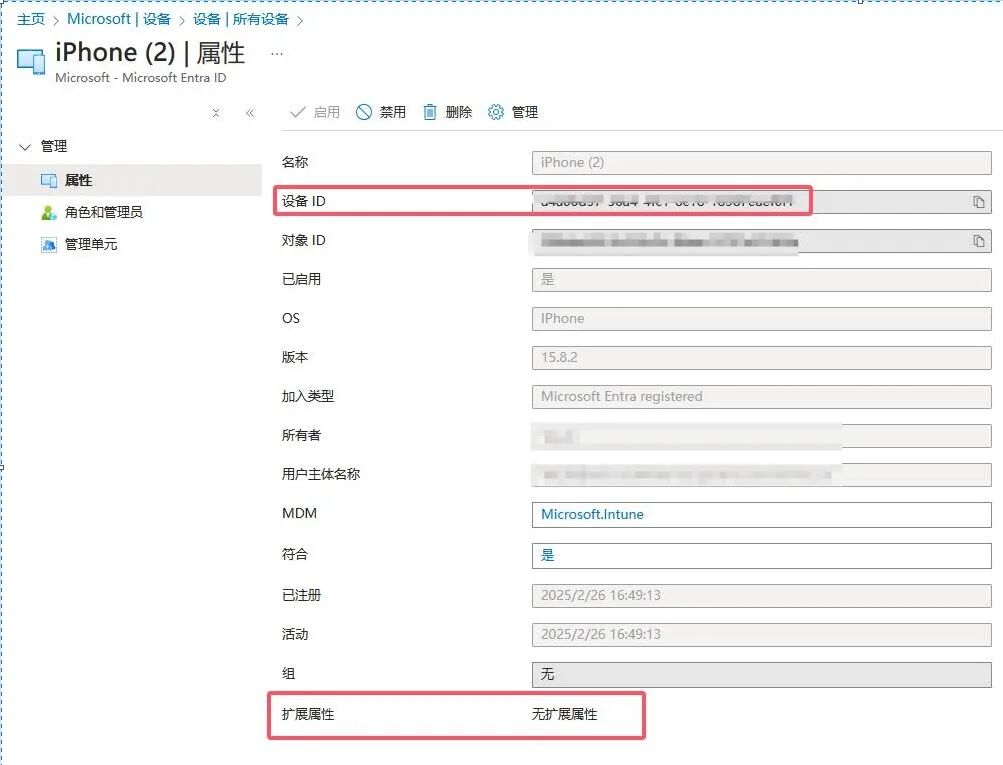Select the 设备 ID label
This screenshot has height=765, width=1003.
pos(303,201)
